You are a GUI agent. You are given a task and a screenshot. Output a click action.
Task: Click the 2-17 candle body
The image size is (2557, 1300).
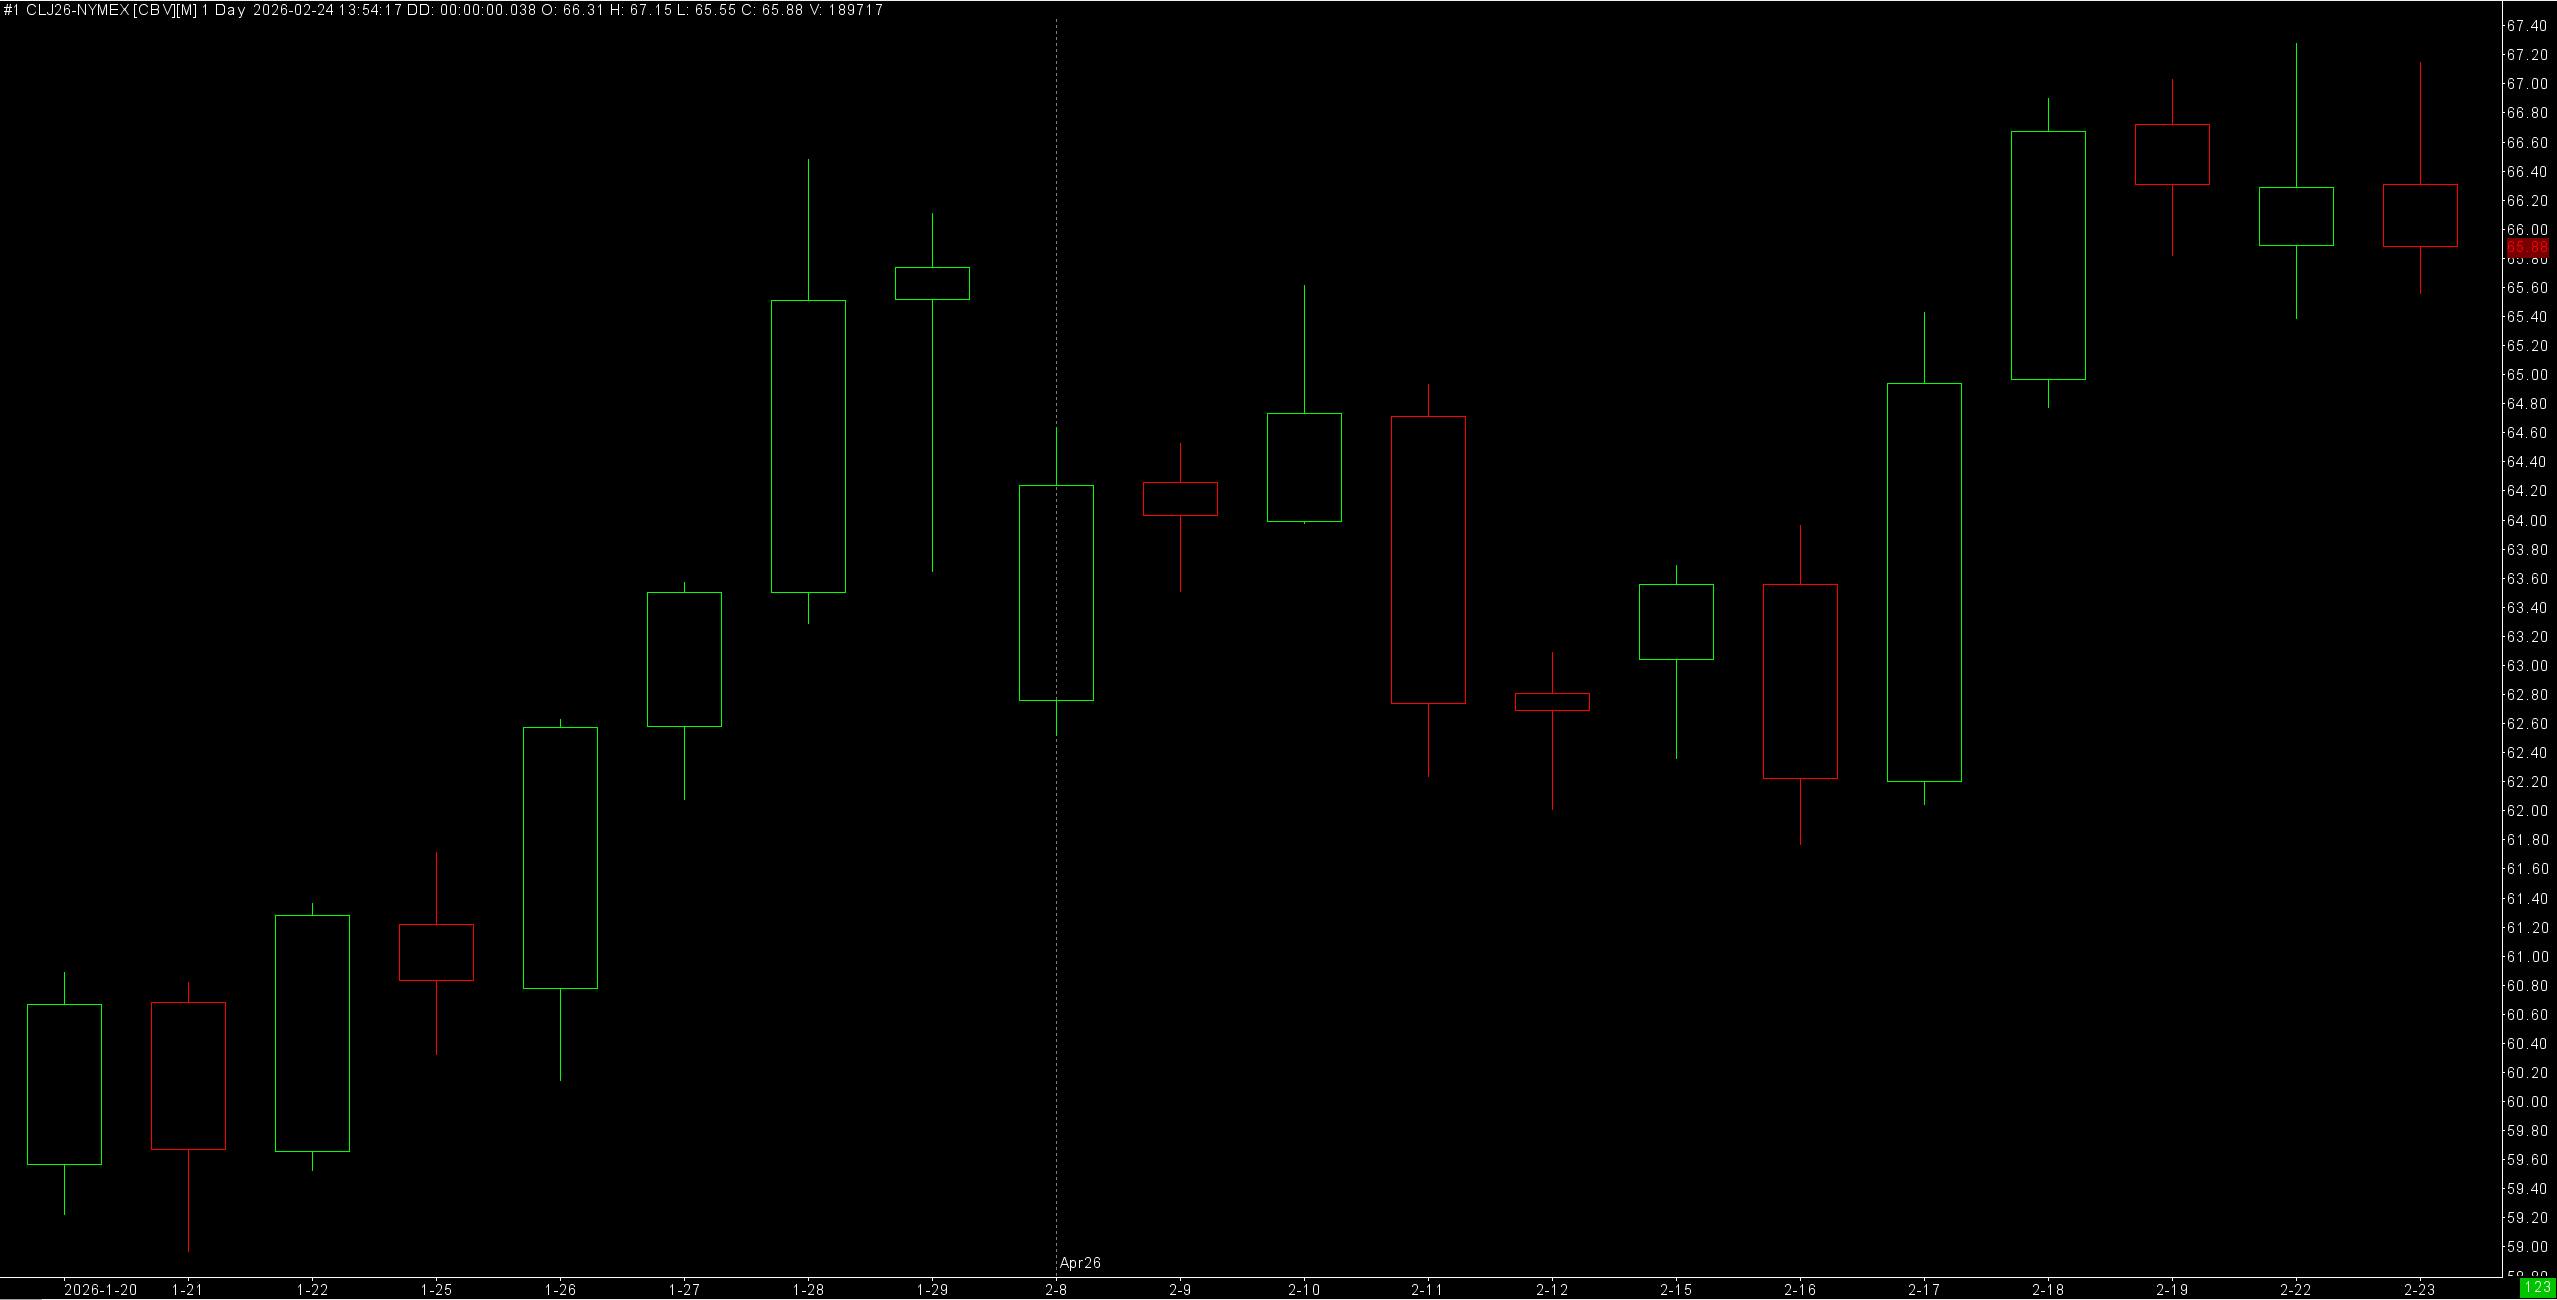point(1924,582)
